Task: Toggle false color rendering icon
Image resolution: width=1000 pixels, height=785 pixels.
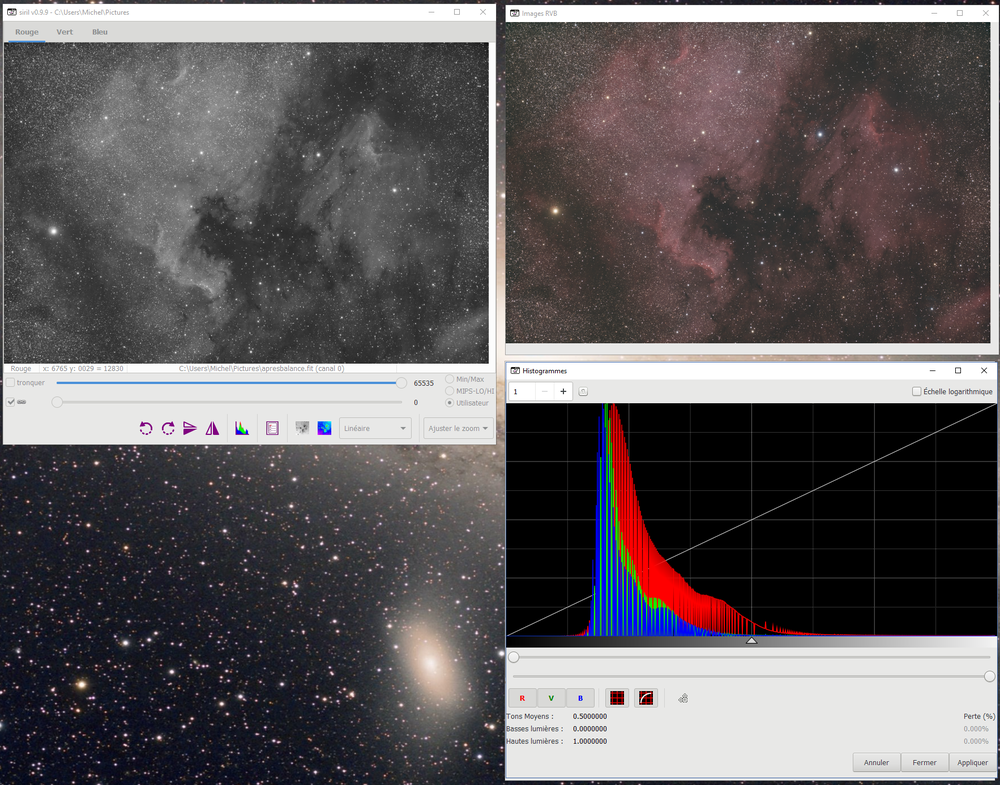Action: (x=324, y=428)
